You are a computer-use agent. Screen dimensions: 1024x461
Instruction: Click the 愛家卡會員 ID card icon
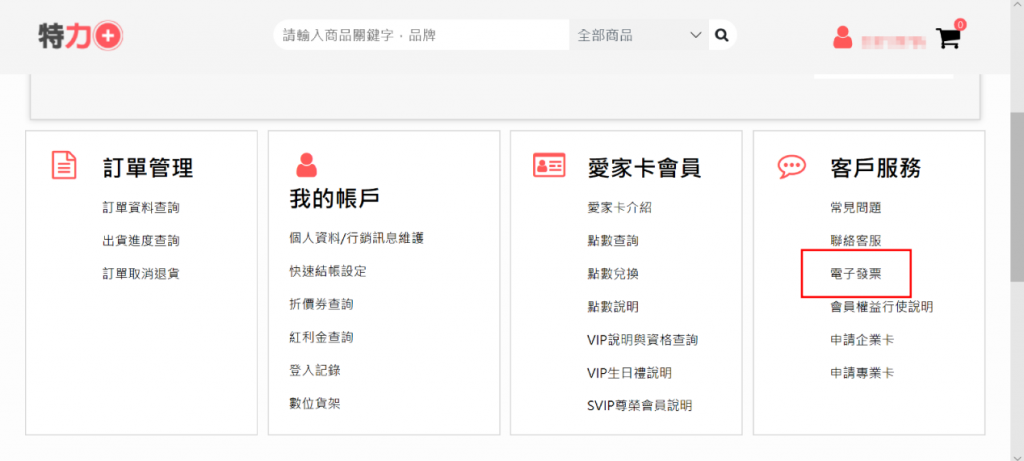[x=549, y=166]
